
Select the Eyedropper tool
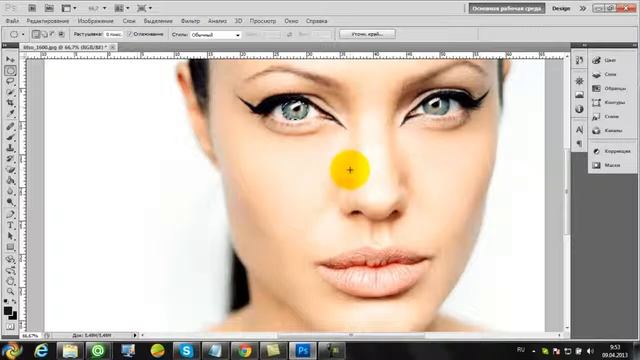pos(10,113)
